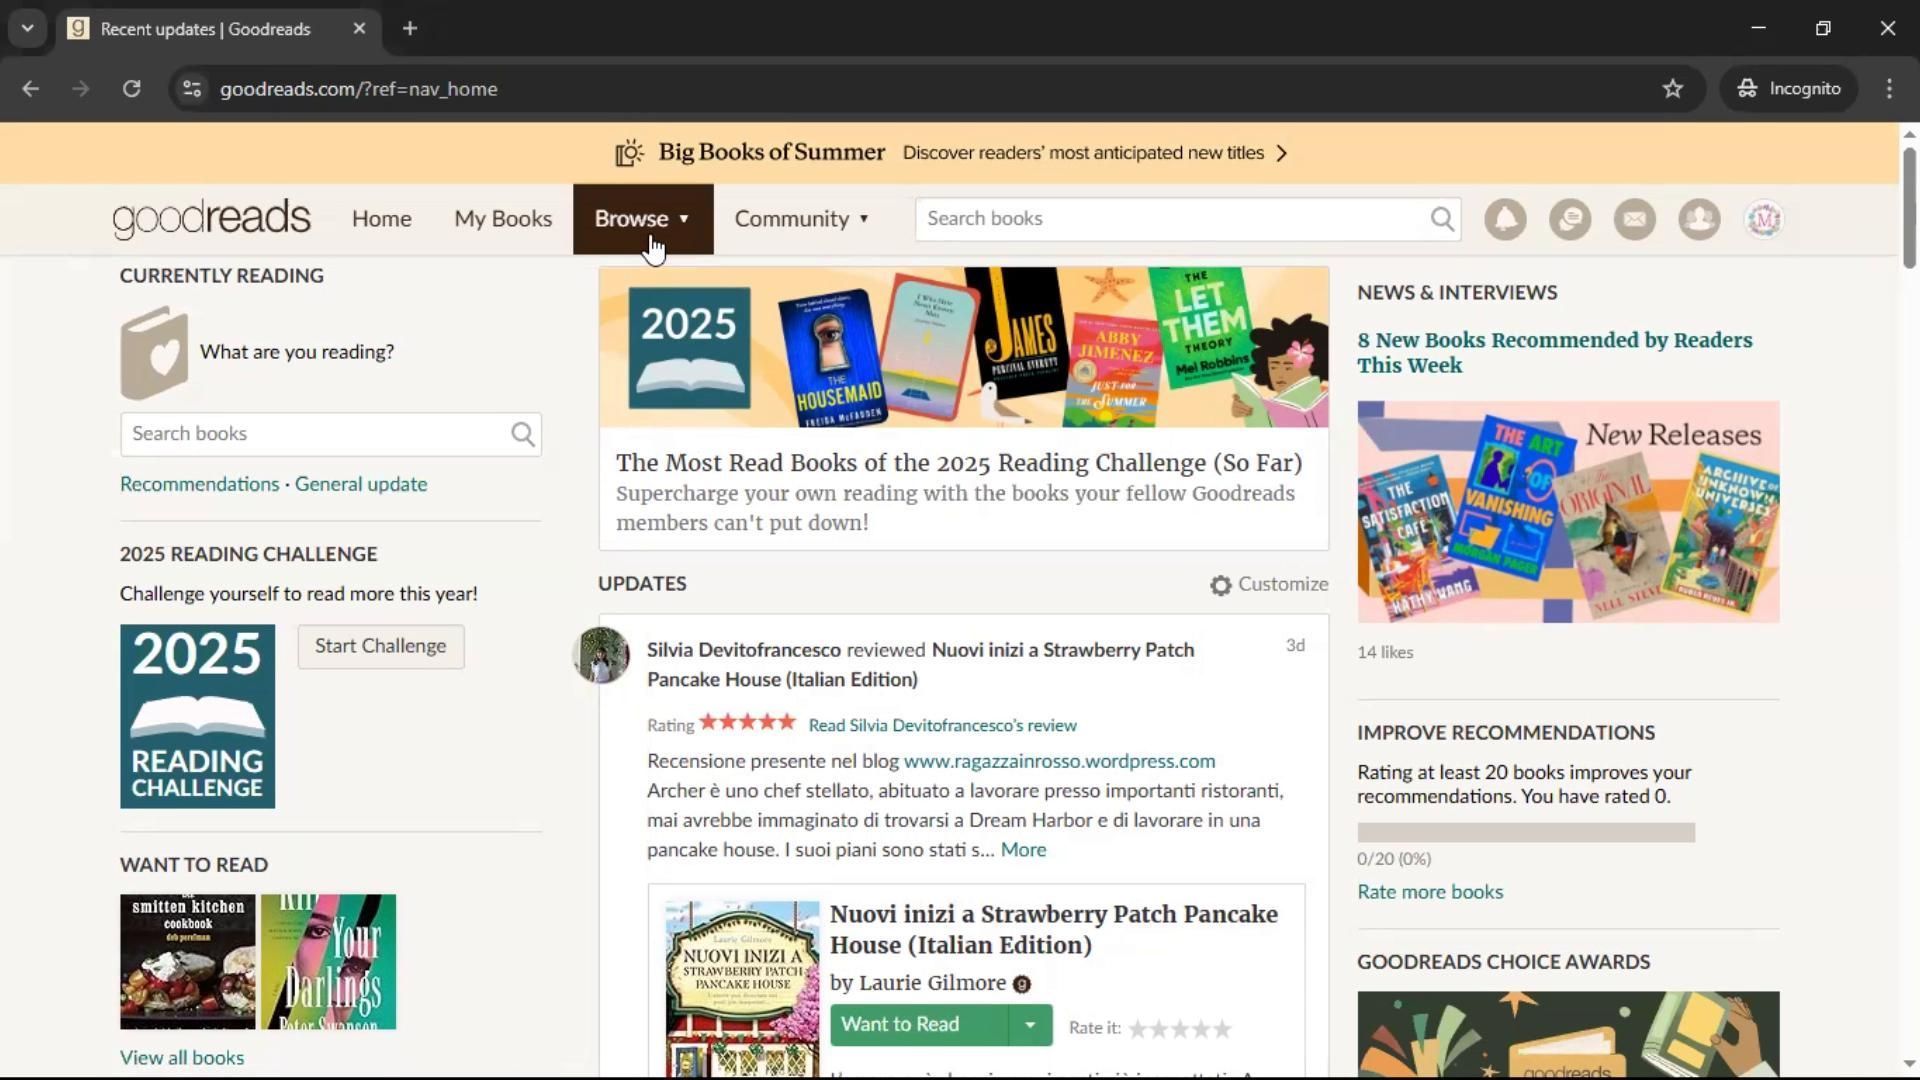Image resolution: width=1920 pixels, height=1080 pixels.
Task: Open the friends icon in header
Action: 1699,219
